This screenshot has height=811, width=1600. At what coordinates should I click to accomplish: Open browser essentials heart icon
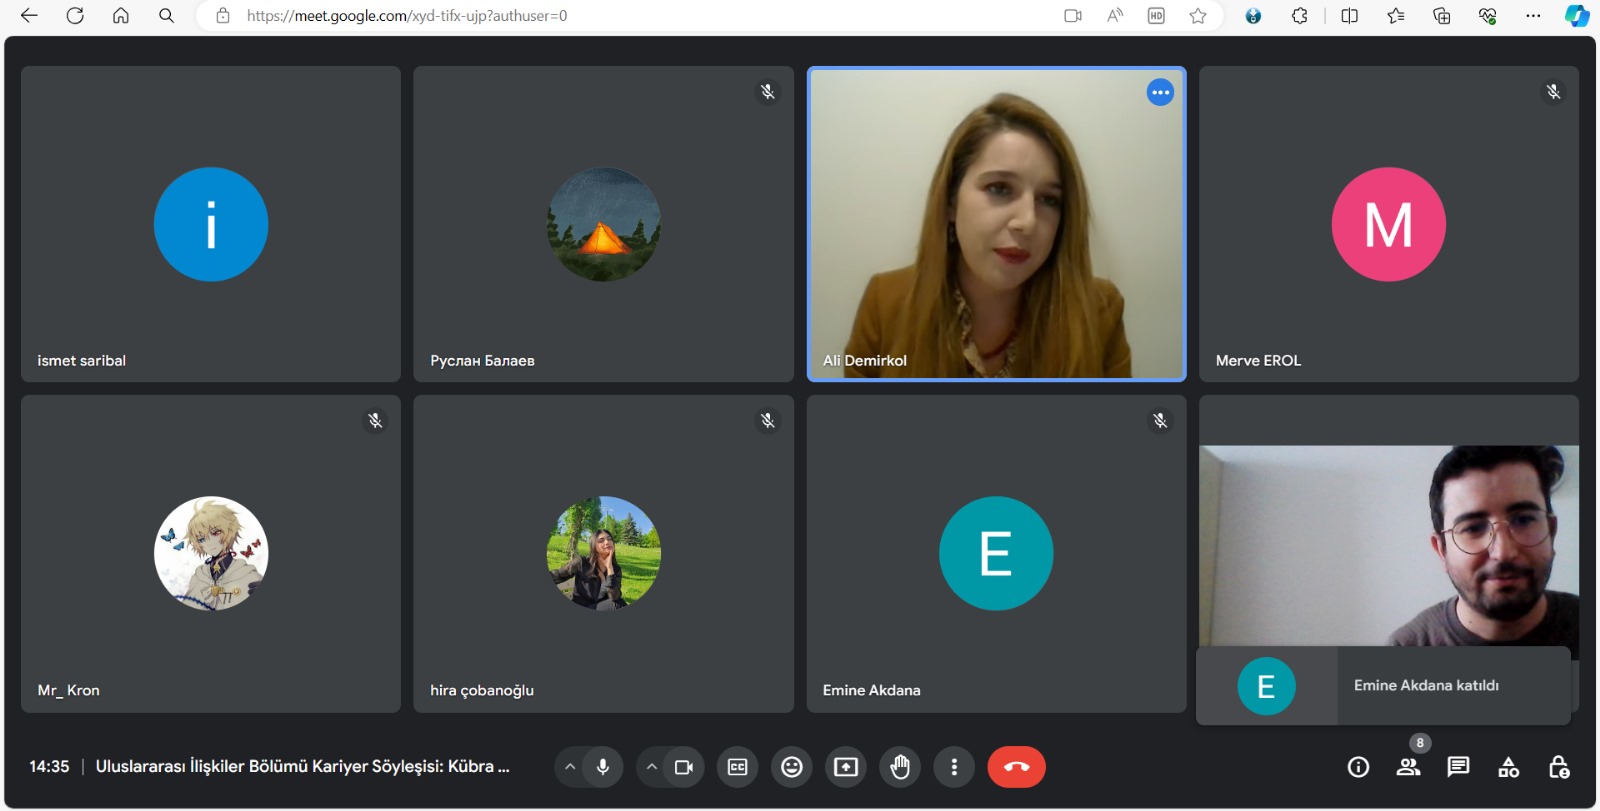(x=1488, y=15)
